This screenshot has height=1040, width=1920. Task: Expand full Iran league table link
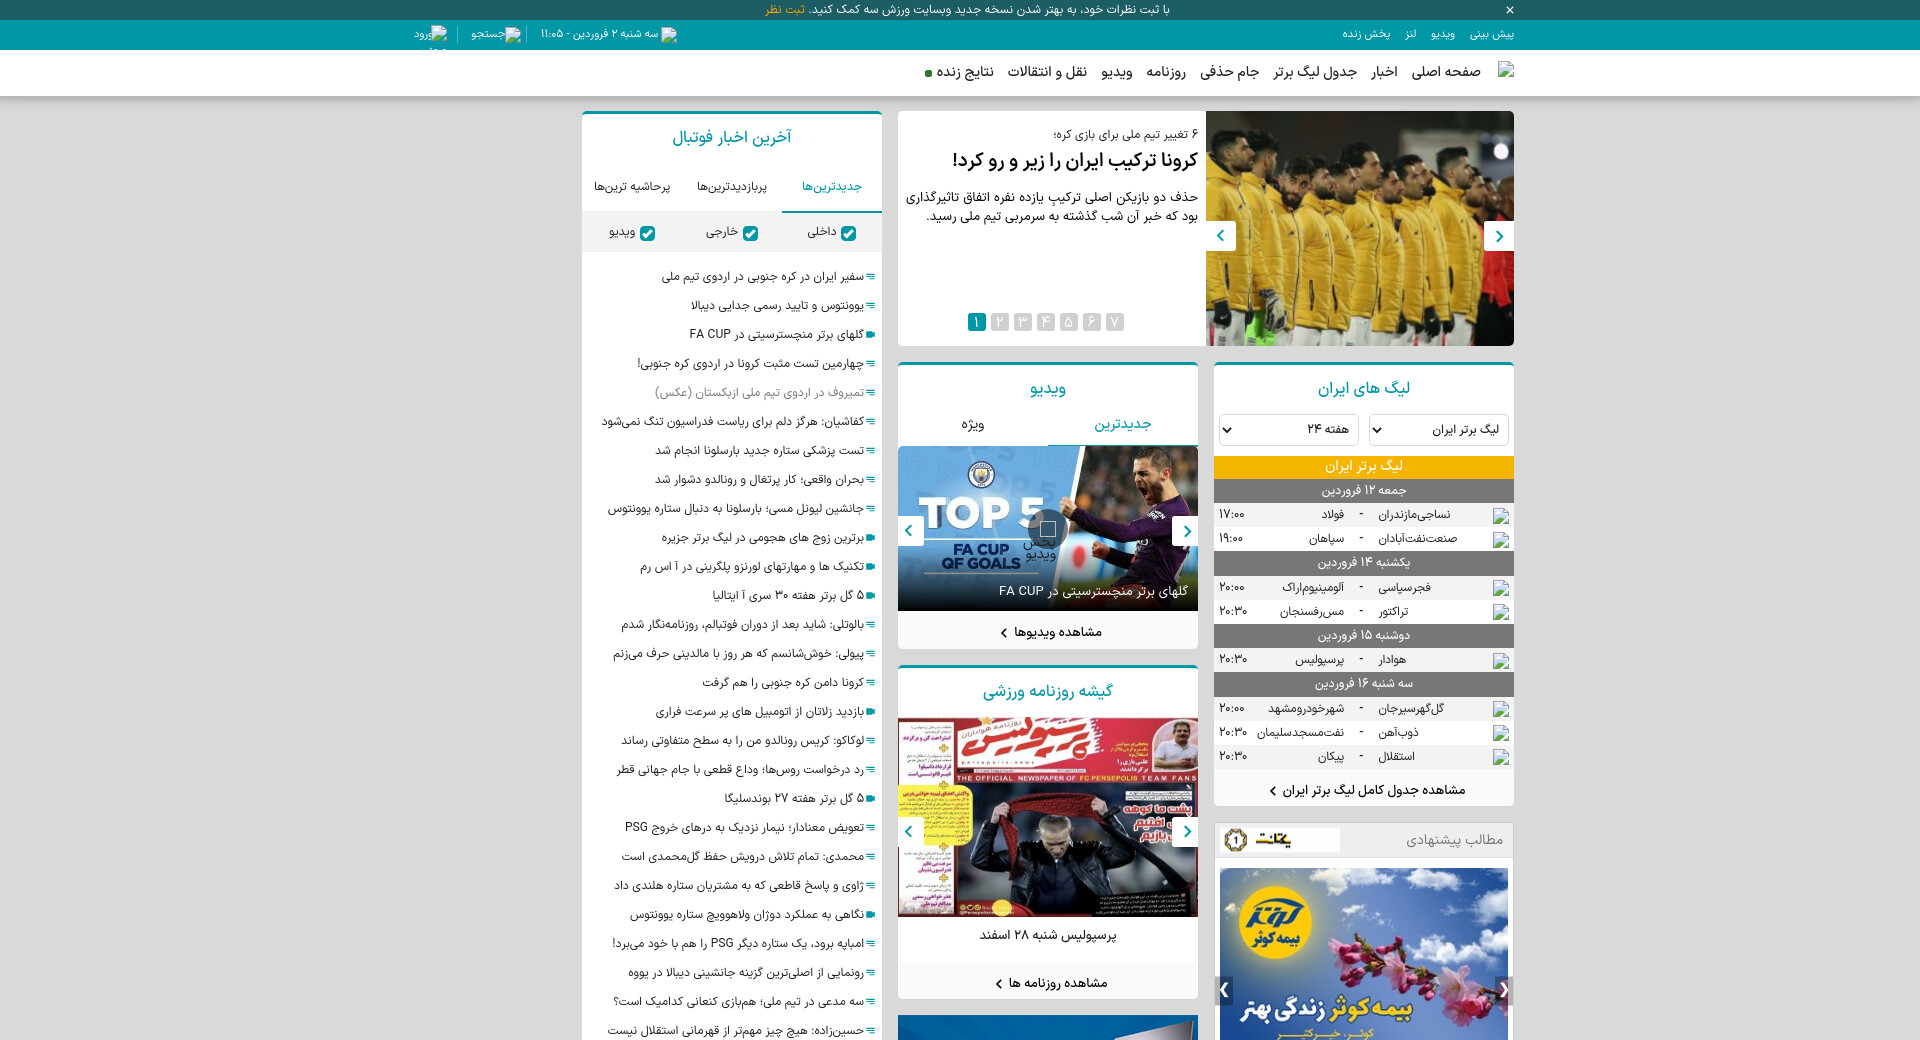1366,790
